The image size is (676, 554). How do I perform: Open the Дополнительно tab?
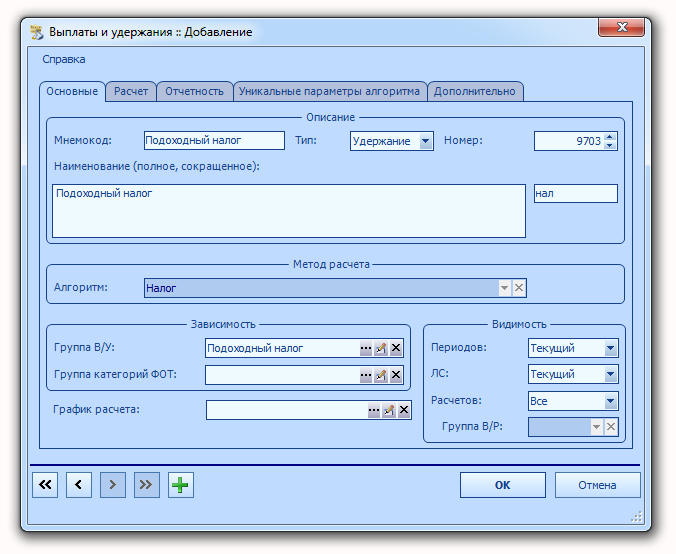tap(475, 91)
